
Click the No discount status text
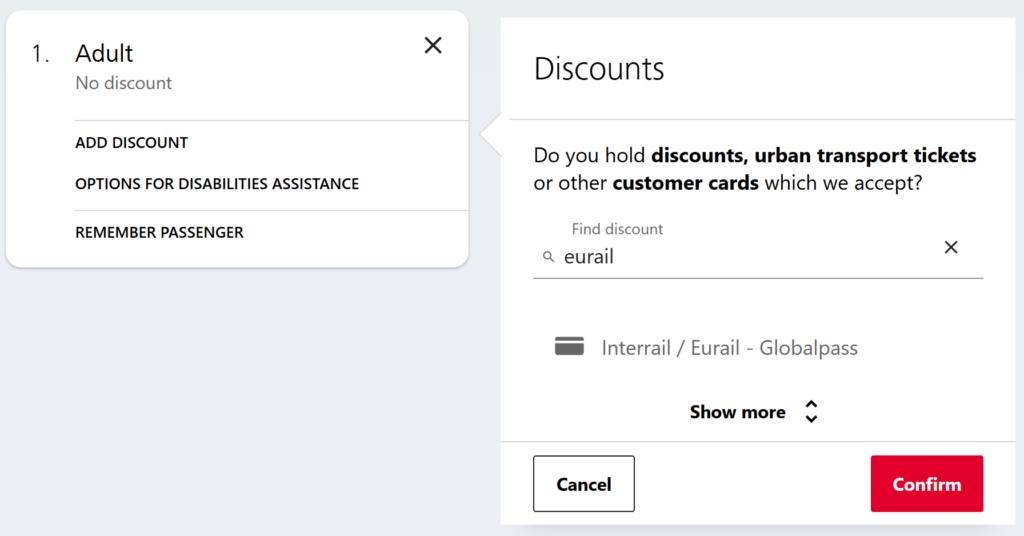123,83
